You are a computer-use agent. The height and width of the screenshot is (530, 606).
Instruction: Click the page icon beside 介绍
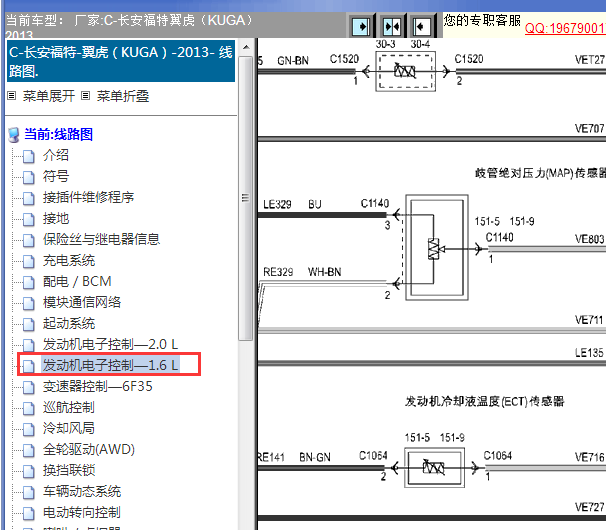[28, 157]
